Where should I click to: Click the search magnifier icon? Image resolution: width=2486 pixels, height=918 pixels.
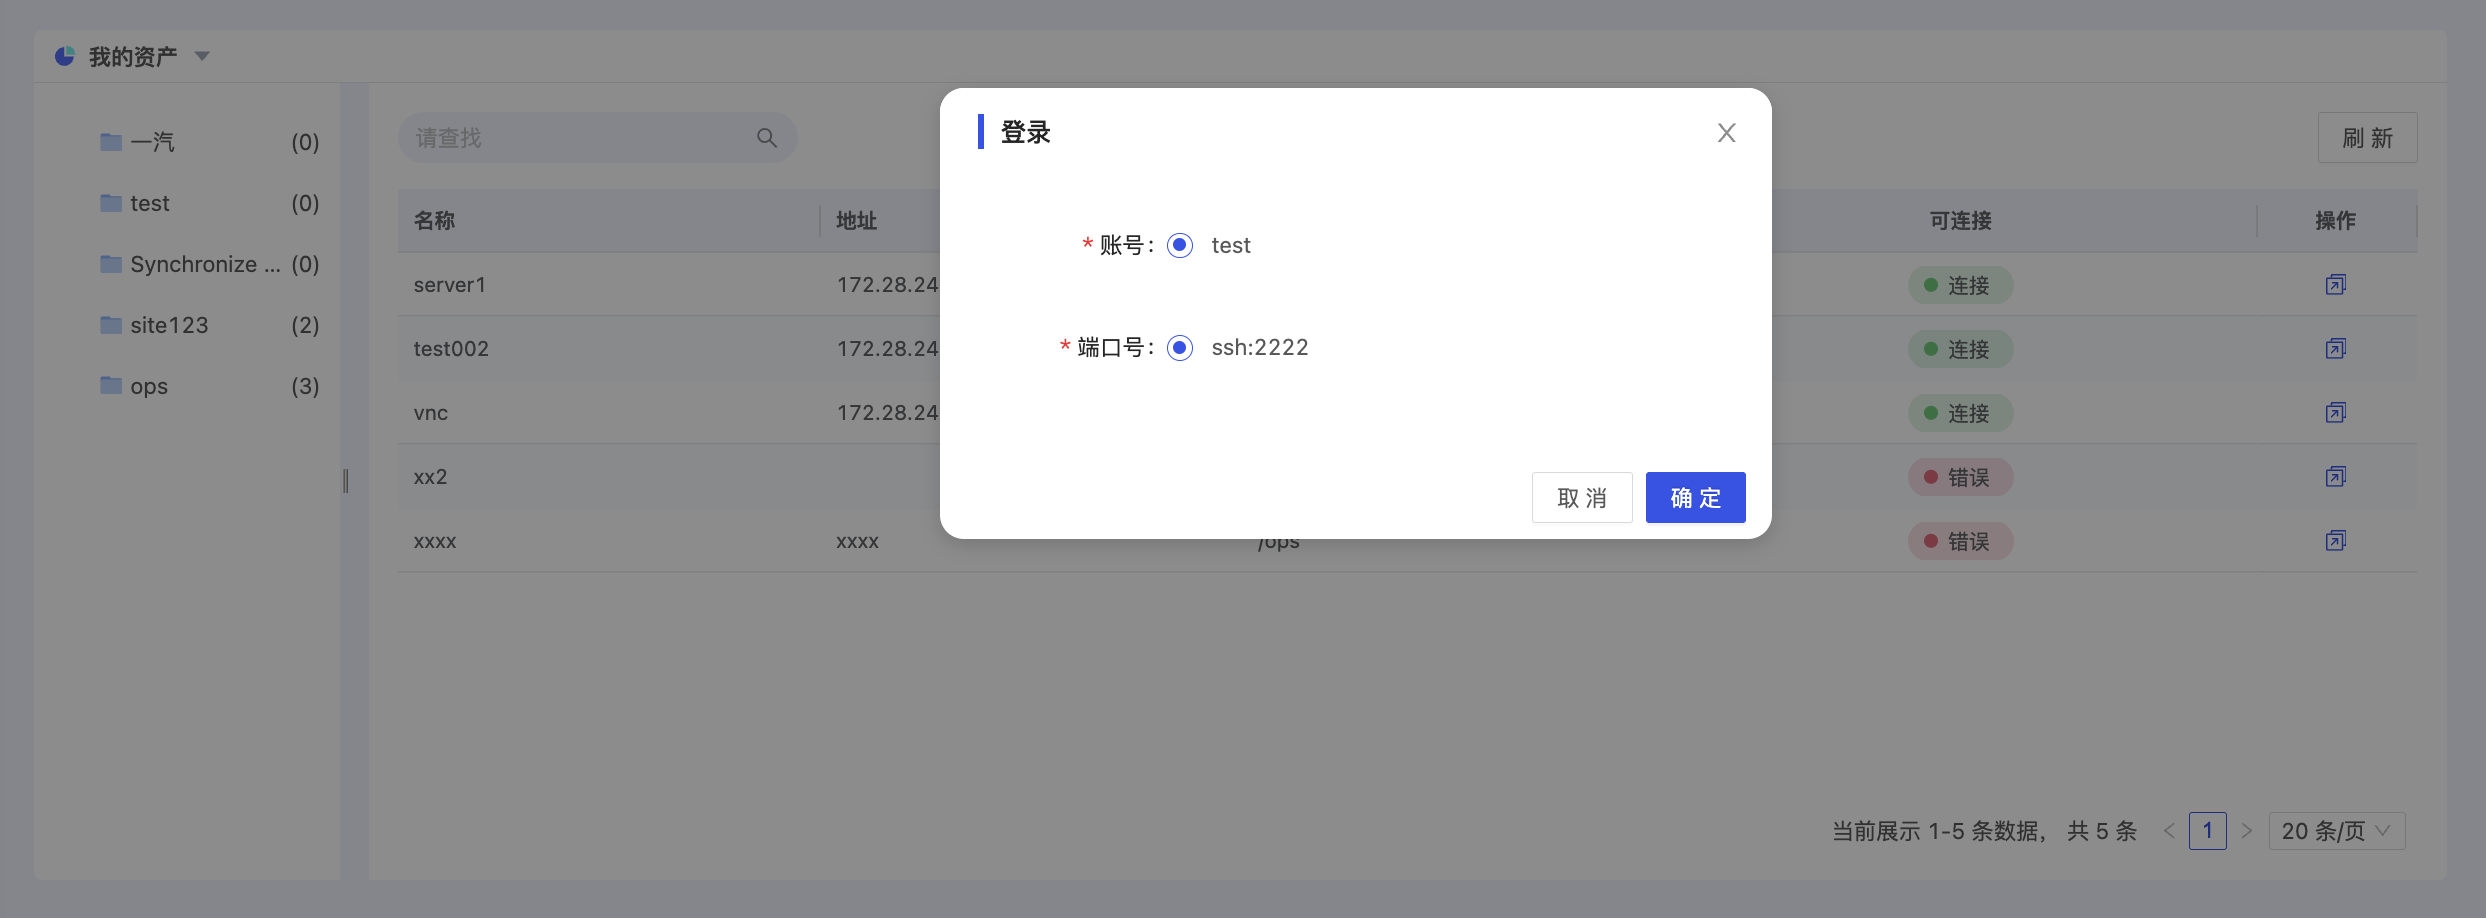click(x=767, y=138)
